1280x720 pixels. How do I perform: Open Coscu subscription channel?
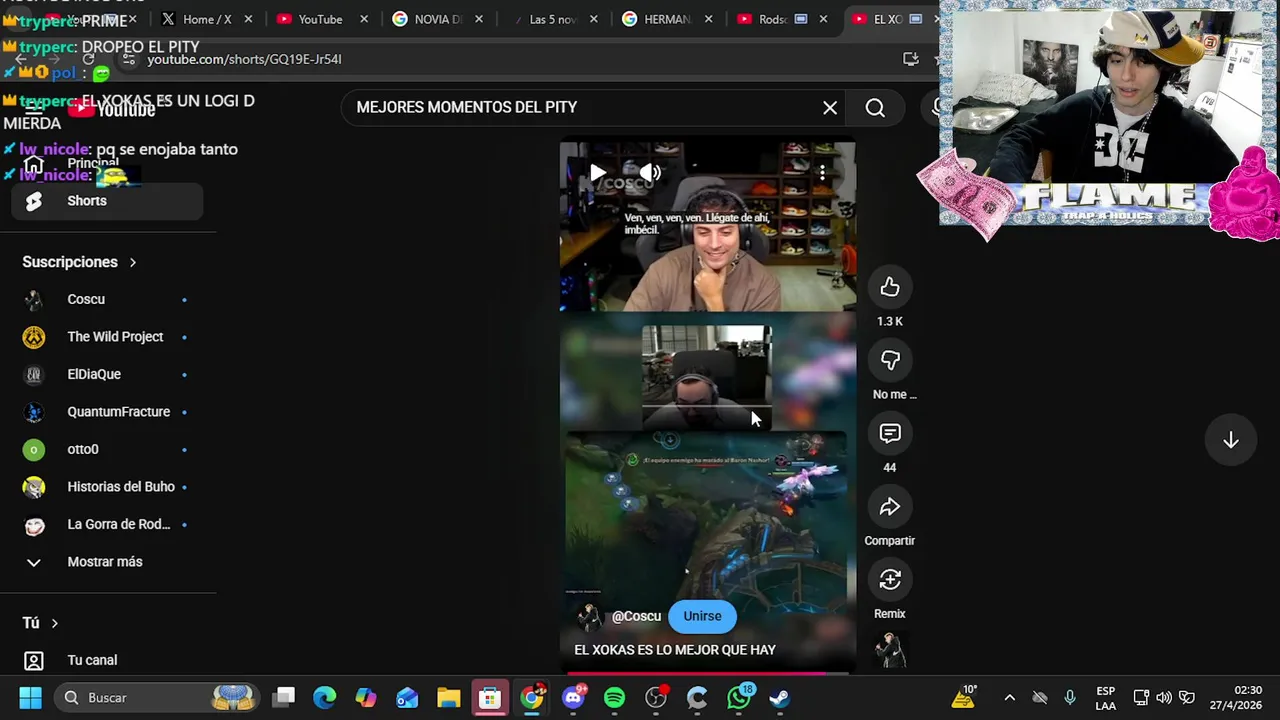(107, 299)
